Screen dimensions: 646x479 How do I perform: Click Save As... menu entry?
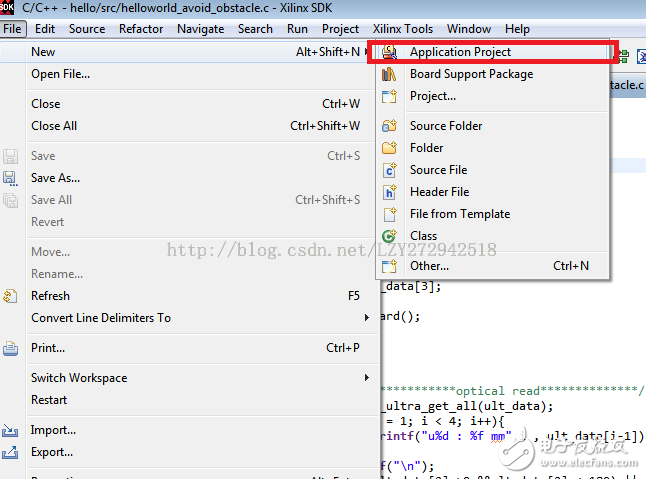[55, 178]
